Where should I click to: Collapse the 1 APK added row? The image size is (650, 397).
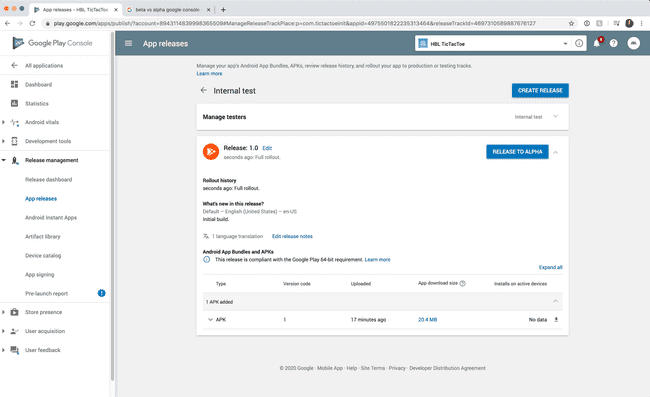pyautogui.click(x=555, y=301)
